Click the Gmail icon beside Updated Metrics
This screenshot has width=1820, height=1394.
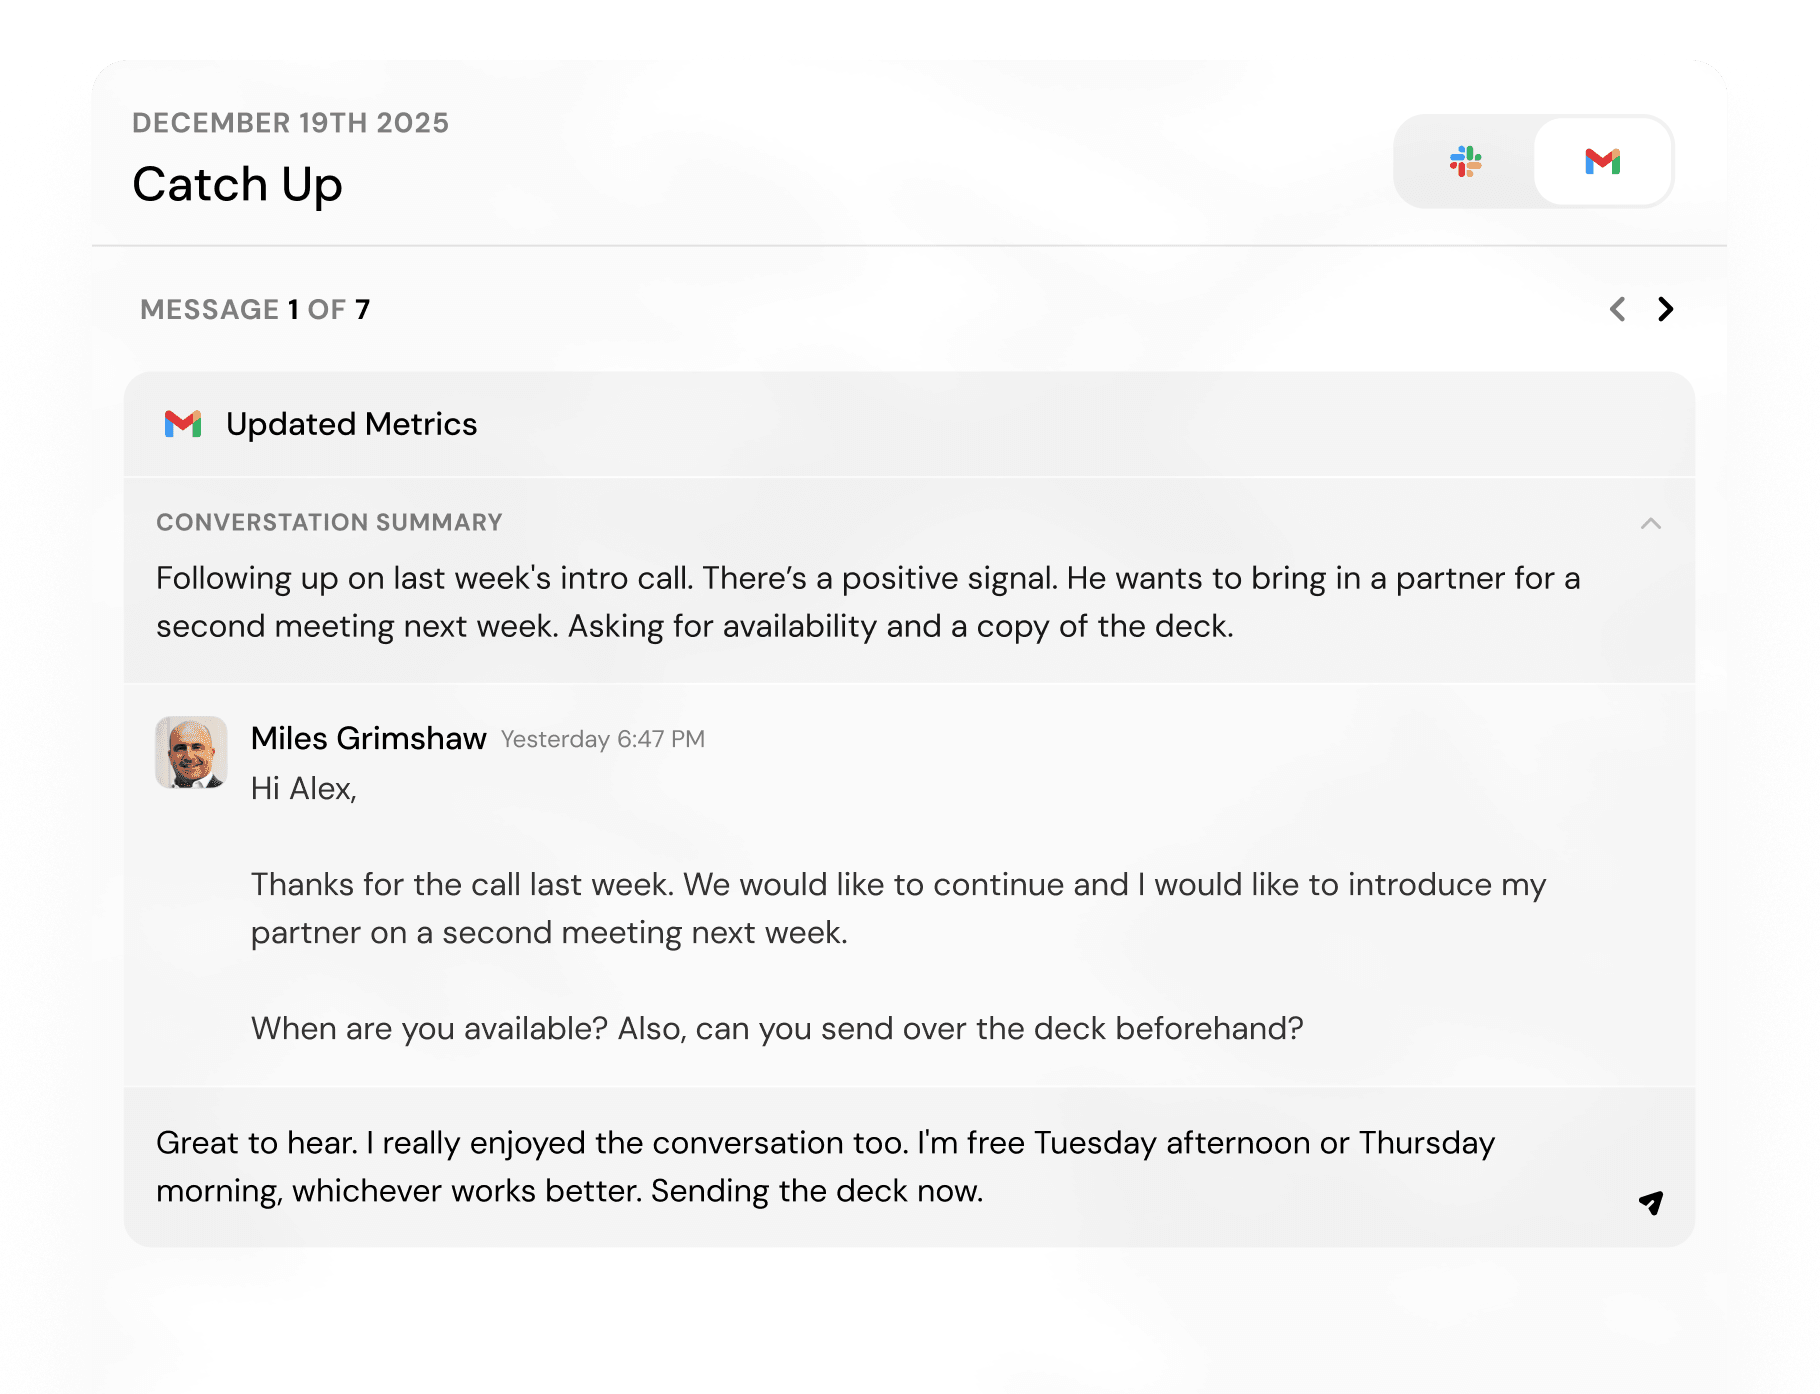coord(183,424)
